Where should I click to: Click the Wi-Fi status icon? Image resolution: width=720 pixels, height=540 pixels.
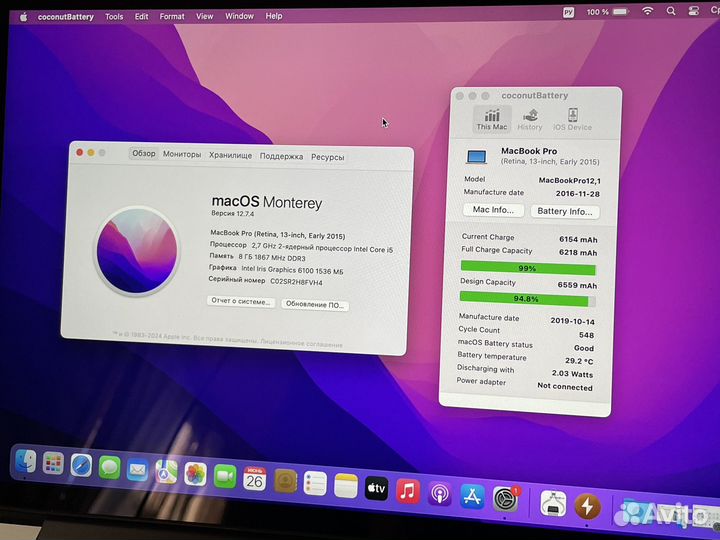click(647, 11)
